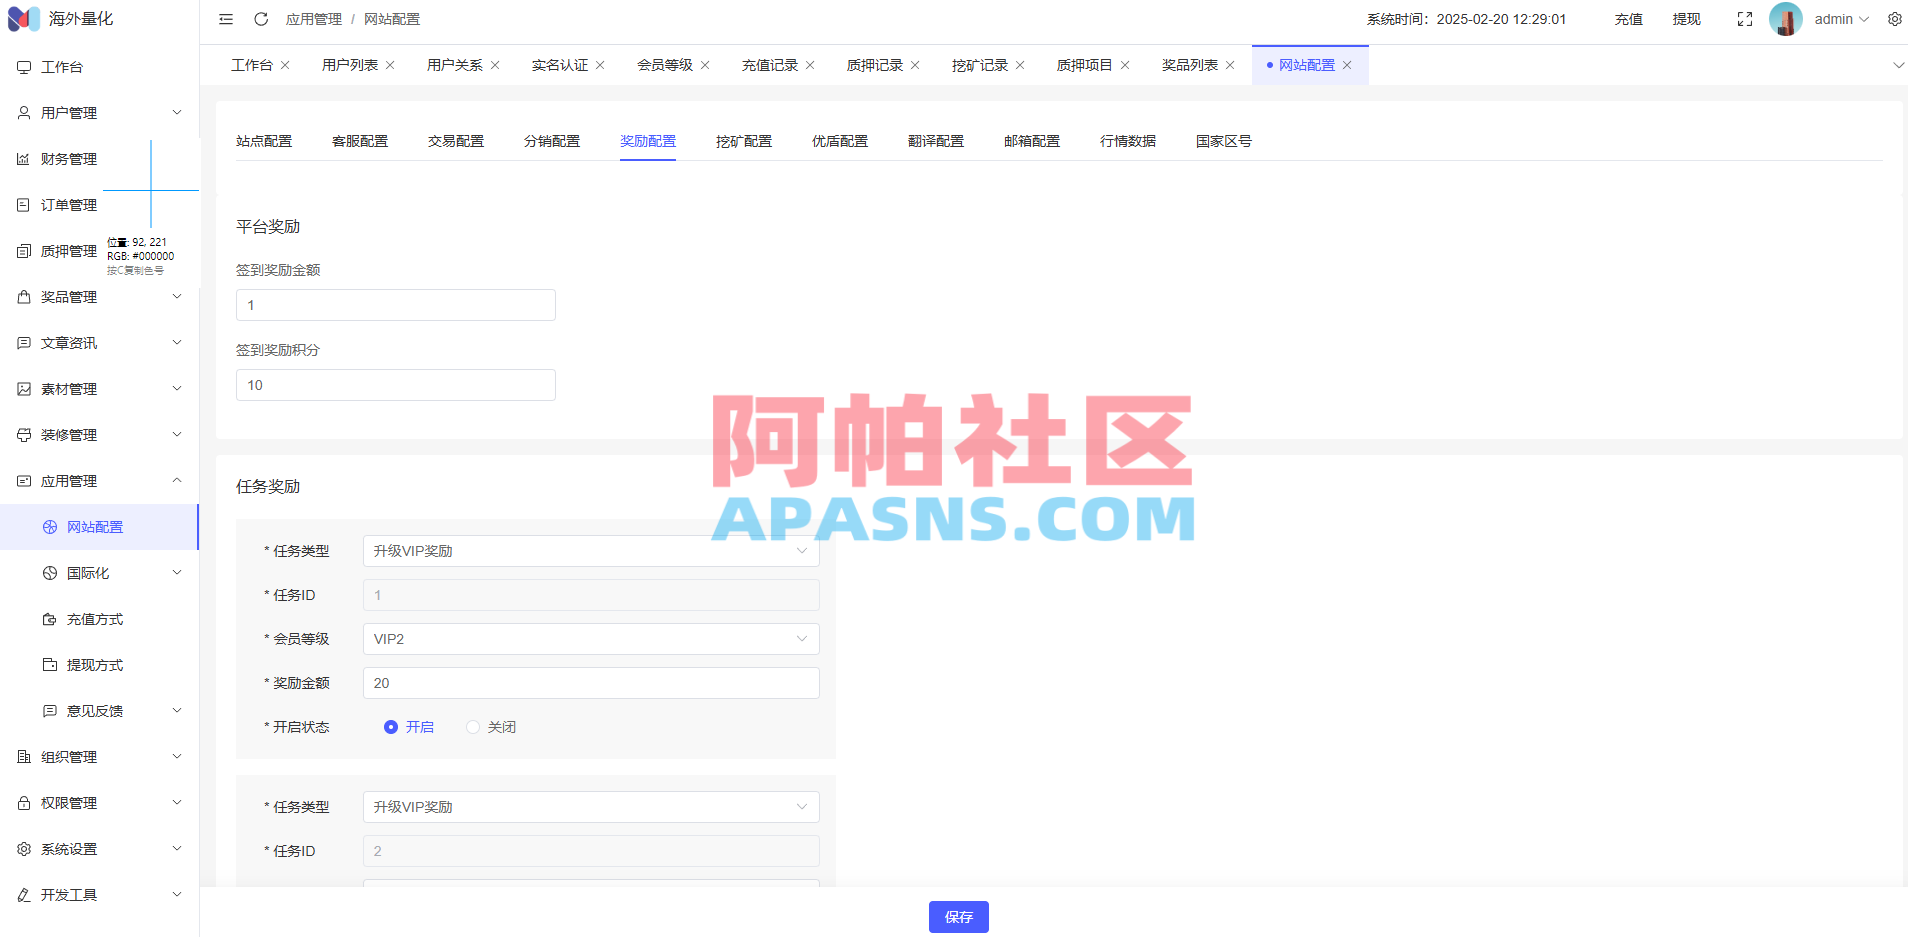Switch to the 翻译配置 tab
Image resolution: width=1908 pixels, height=937 pixels.
935,140
